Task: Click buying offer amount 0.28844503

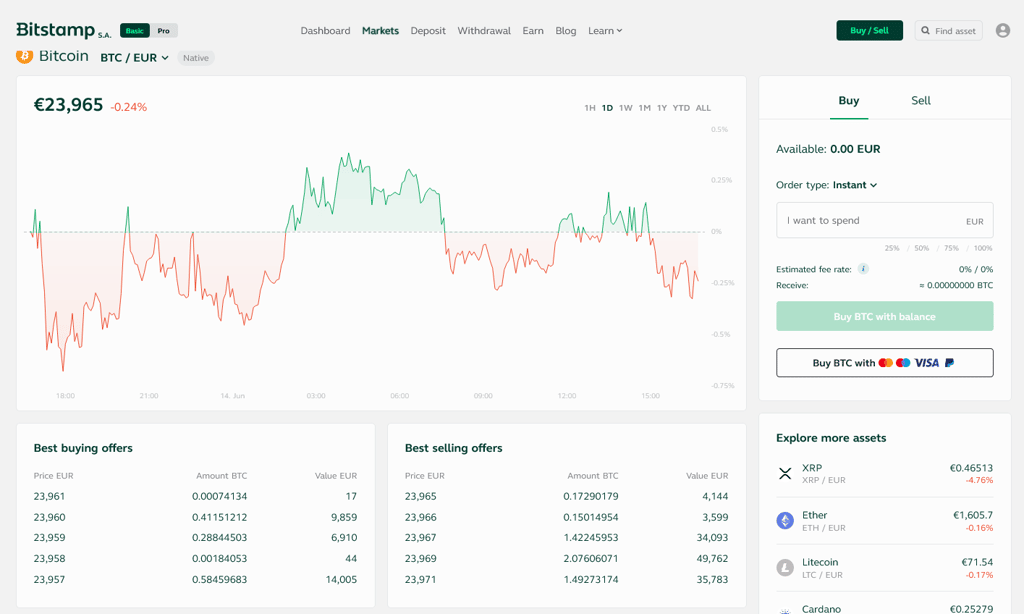Action: 219,538
